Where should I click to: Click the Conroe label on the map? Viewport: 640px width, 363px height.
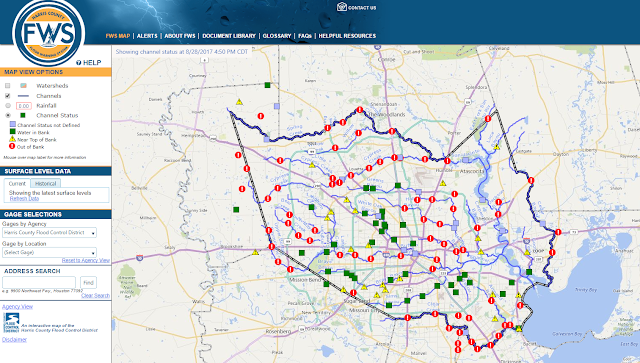click(x=387, y=59)
